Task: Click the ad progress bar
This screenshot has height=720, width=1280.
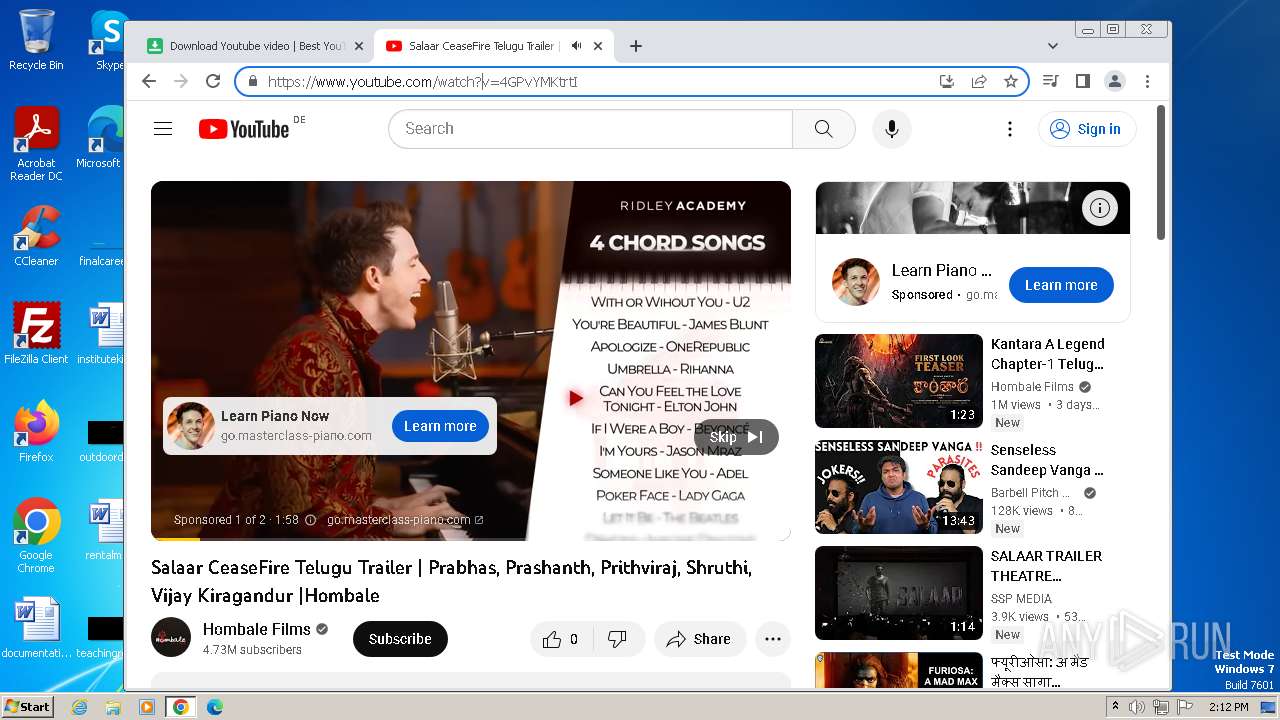Action: click(471, 538)
